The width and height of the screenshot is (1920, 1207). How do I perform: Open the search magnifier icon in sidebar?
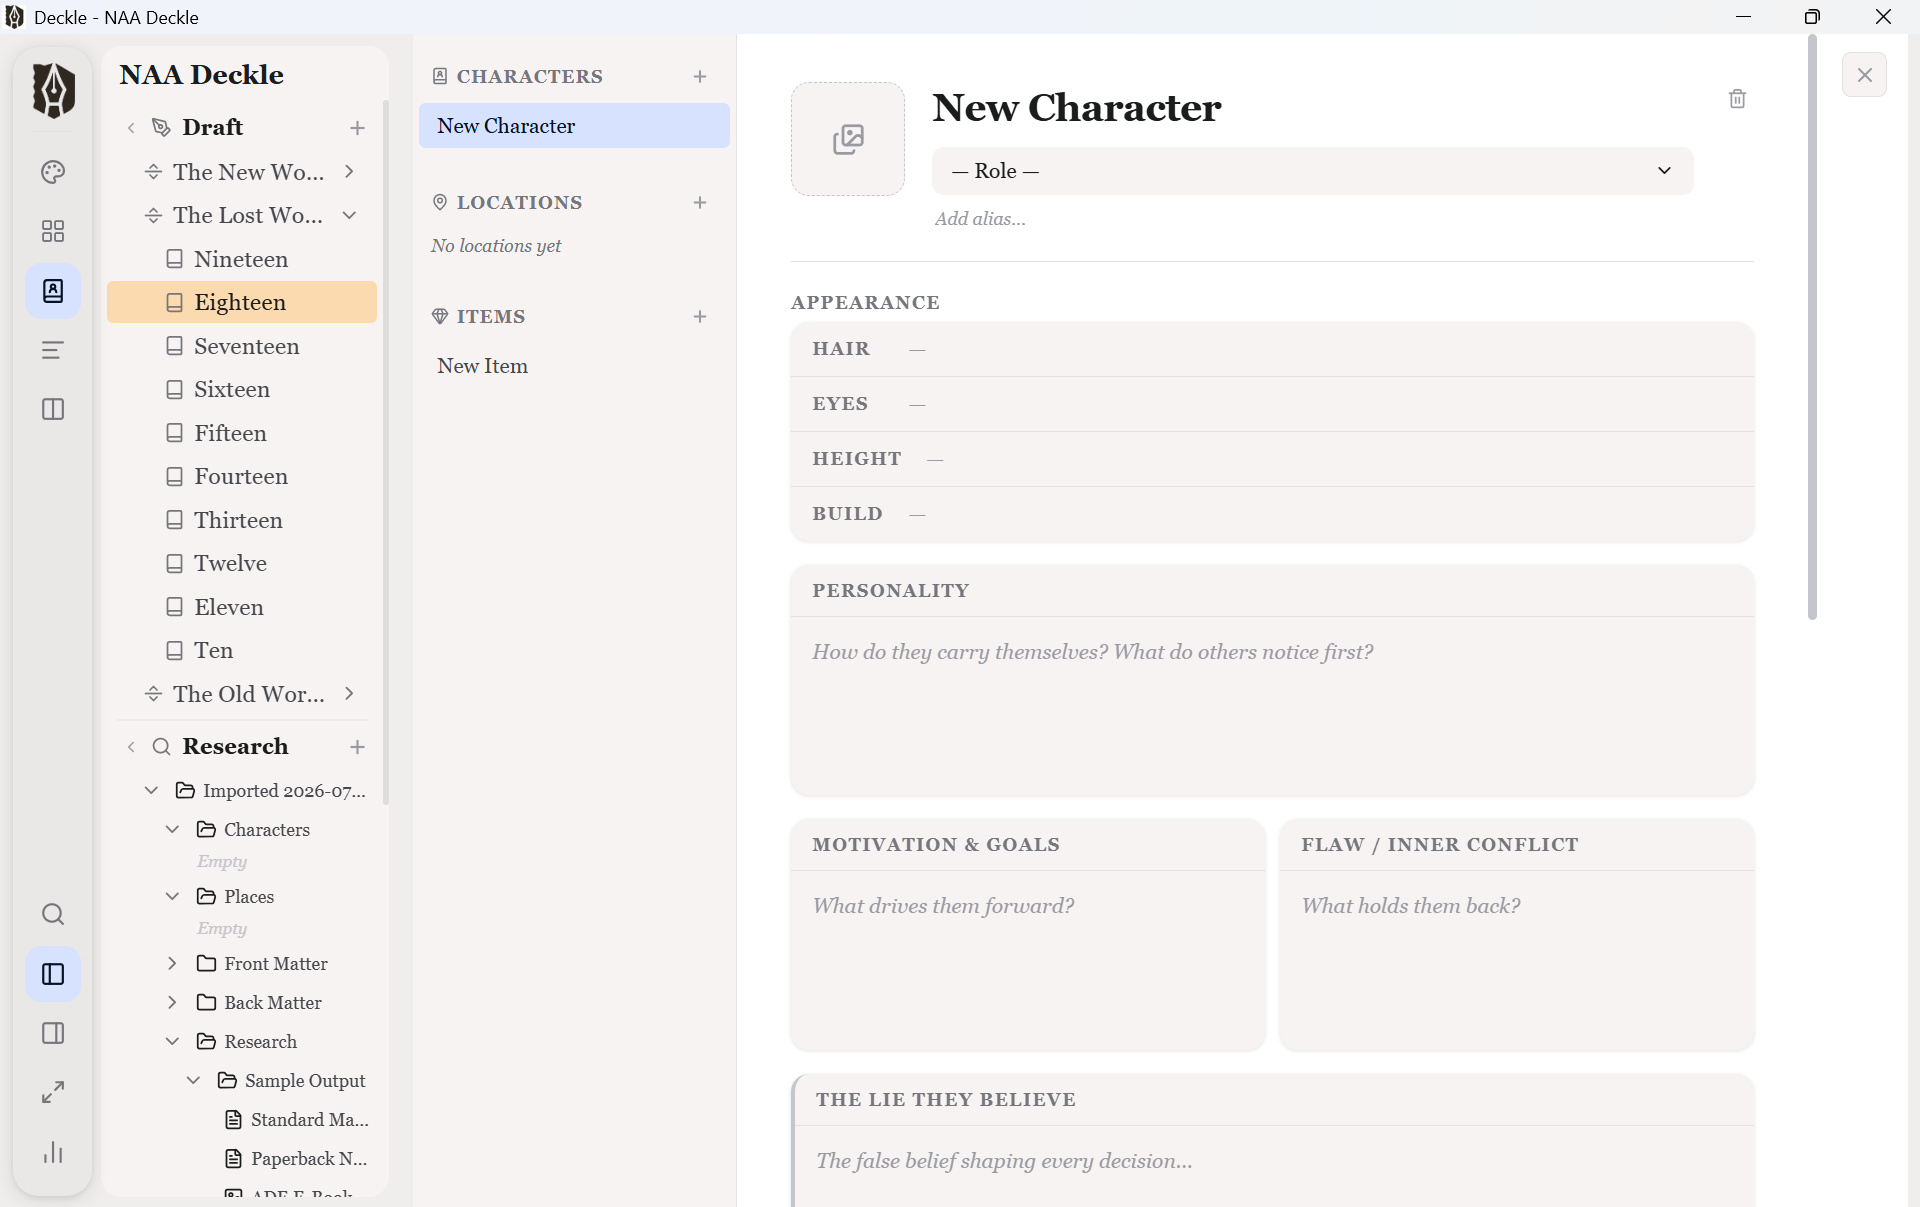pyautogui.click(x=53, y=914)
